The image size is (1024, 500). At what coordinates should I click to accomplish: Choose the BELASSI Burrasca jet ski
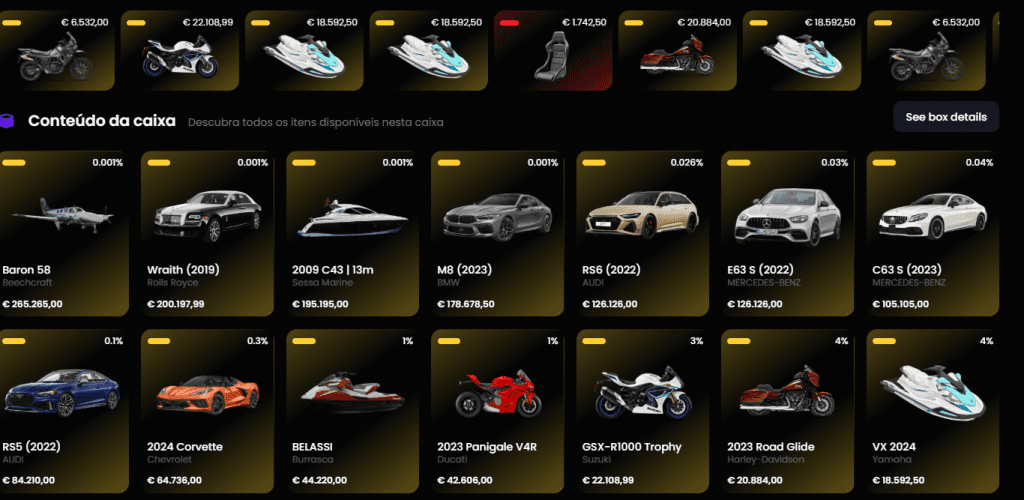click(353, 411)
